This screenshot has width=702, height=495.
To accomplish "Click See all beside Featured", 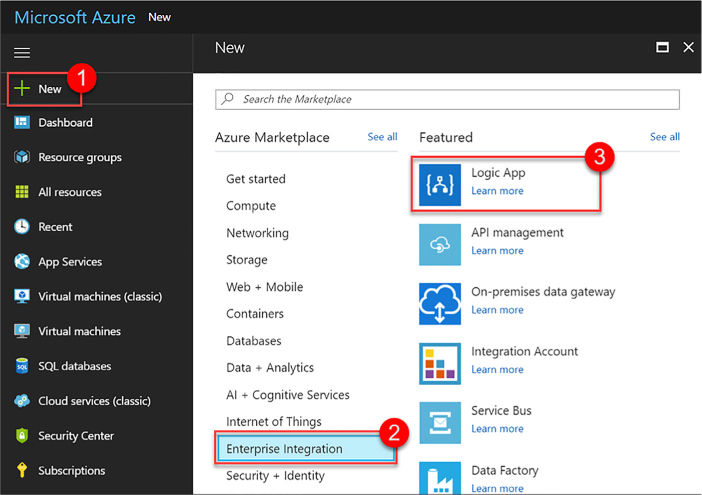I will coord(664,137).
